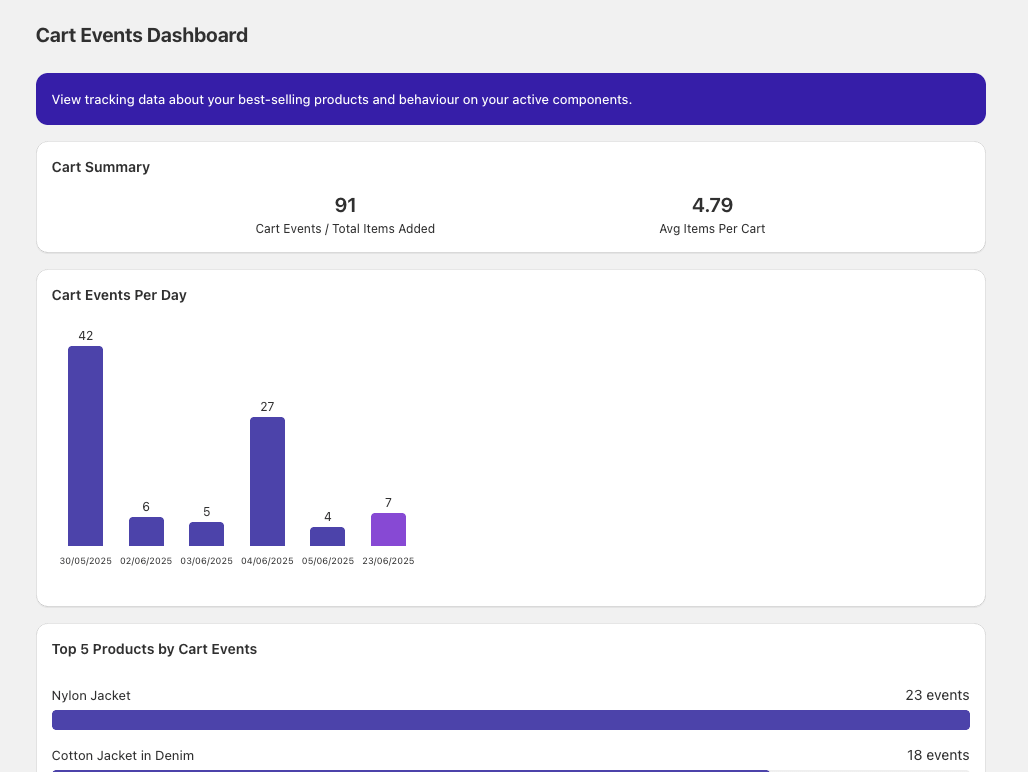Select the 05/06/2025 bar showing 4 events
1028x772 pixels.
point(327,536)
